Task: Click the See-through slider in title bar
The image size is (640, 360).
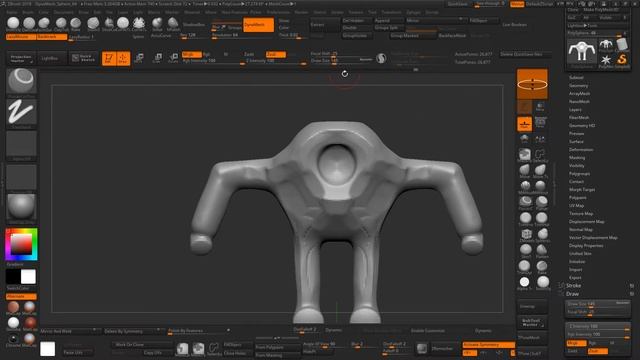Action: (489, 4)
